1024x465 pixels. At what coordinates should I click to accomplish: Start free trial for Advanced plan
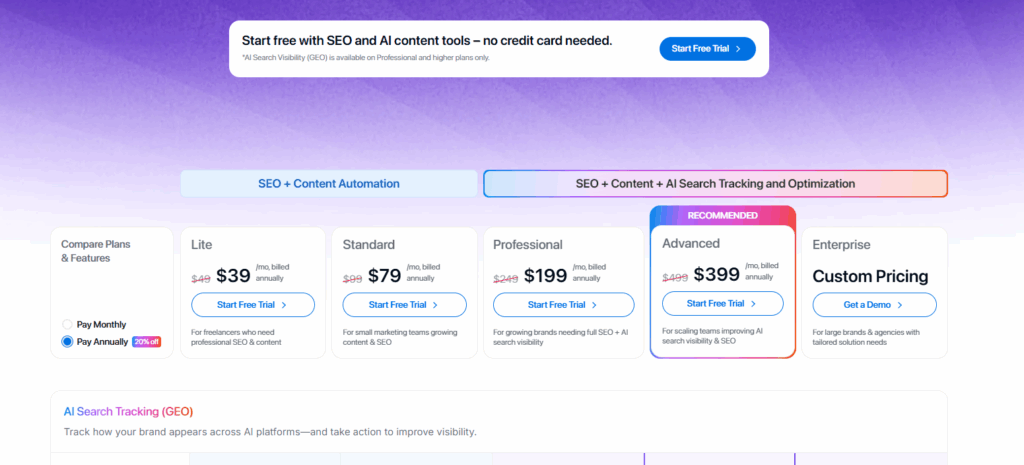click(x=722, y=303)
